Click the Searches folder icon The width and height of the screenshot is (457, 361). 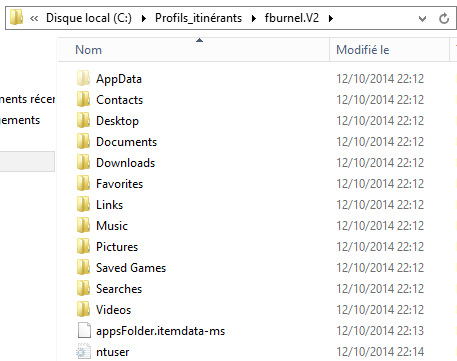tap(83, 289)
